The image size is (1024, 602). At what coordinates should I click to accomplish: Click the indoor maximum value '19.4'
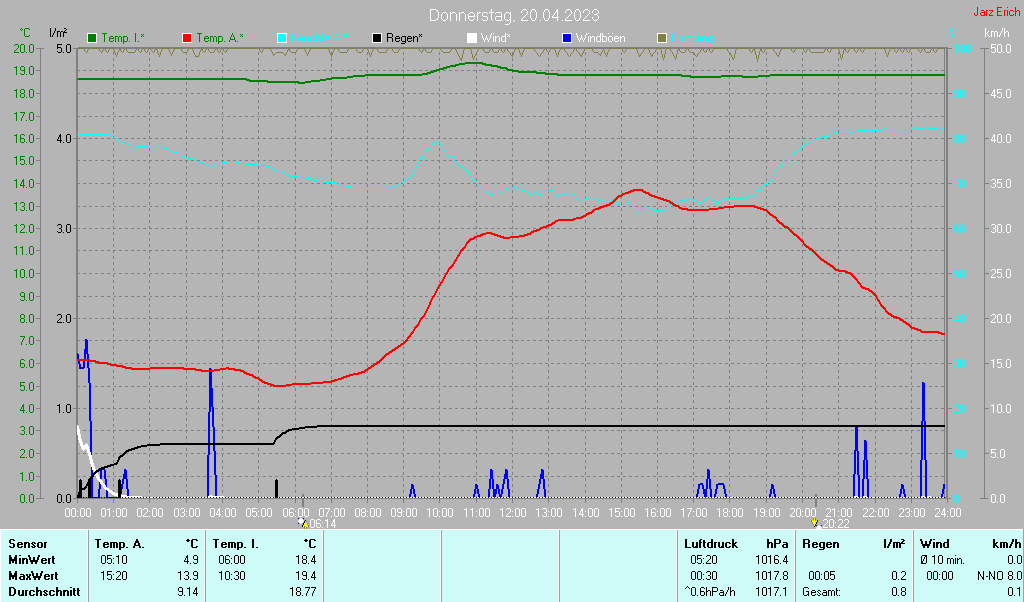tap(306, 577)
